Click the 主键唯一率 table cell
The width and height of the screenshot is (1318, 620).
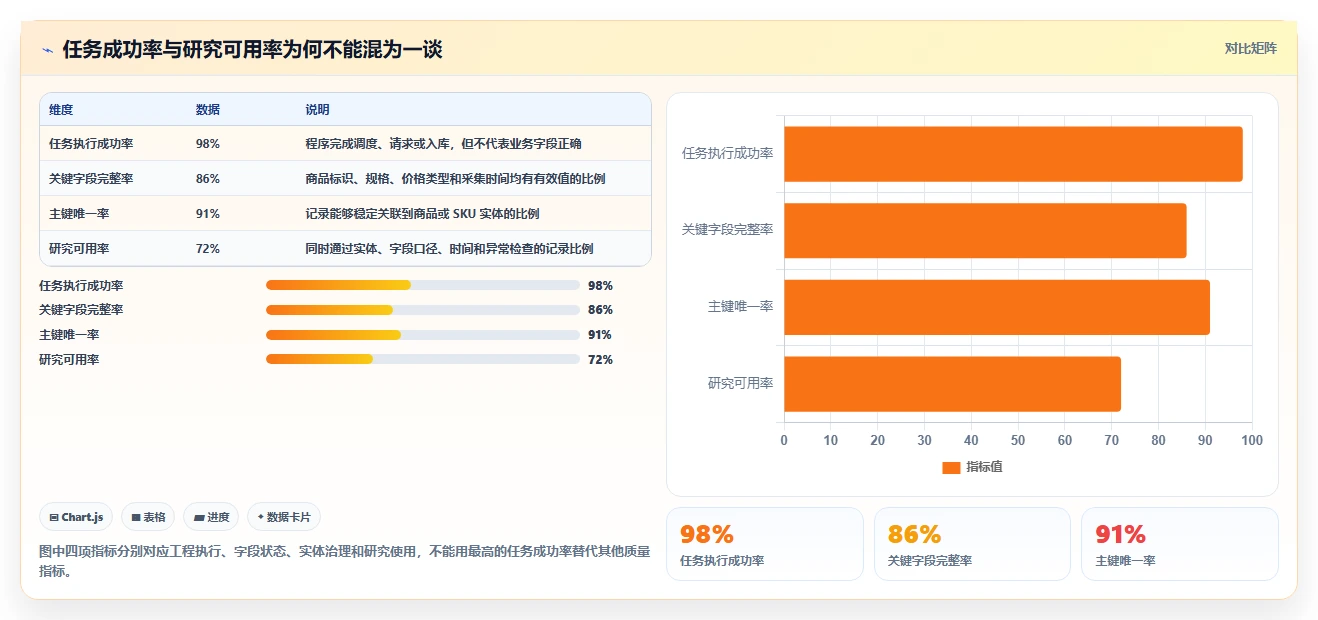coord(78,214)
